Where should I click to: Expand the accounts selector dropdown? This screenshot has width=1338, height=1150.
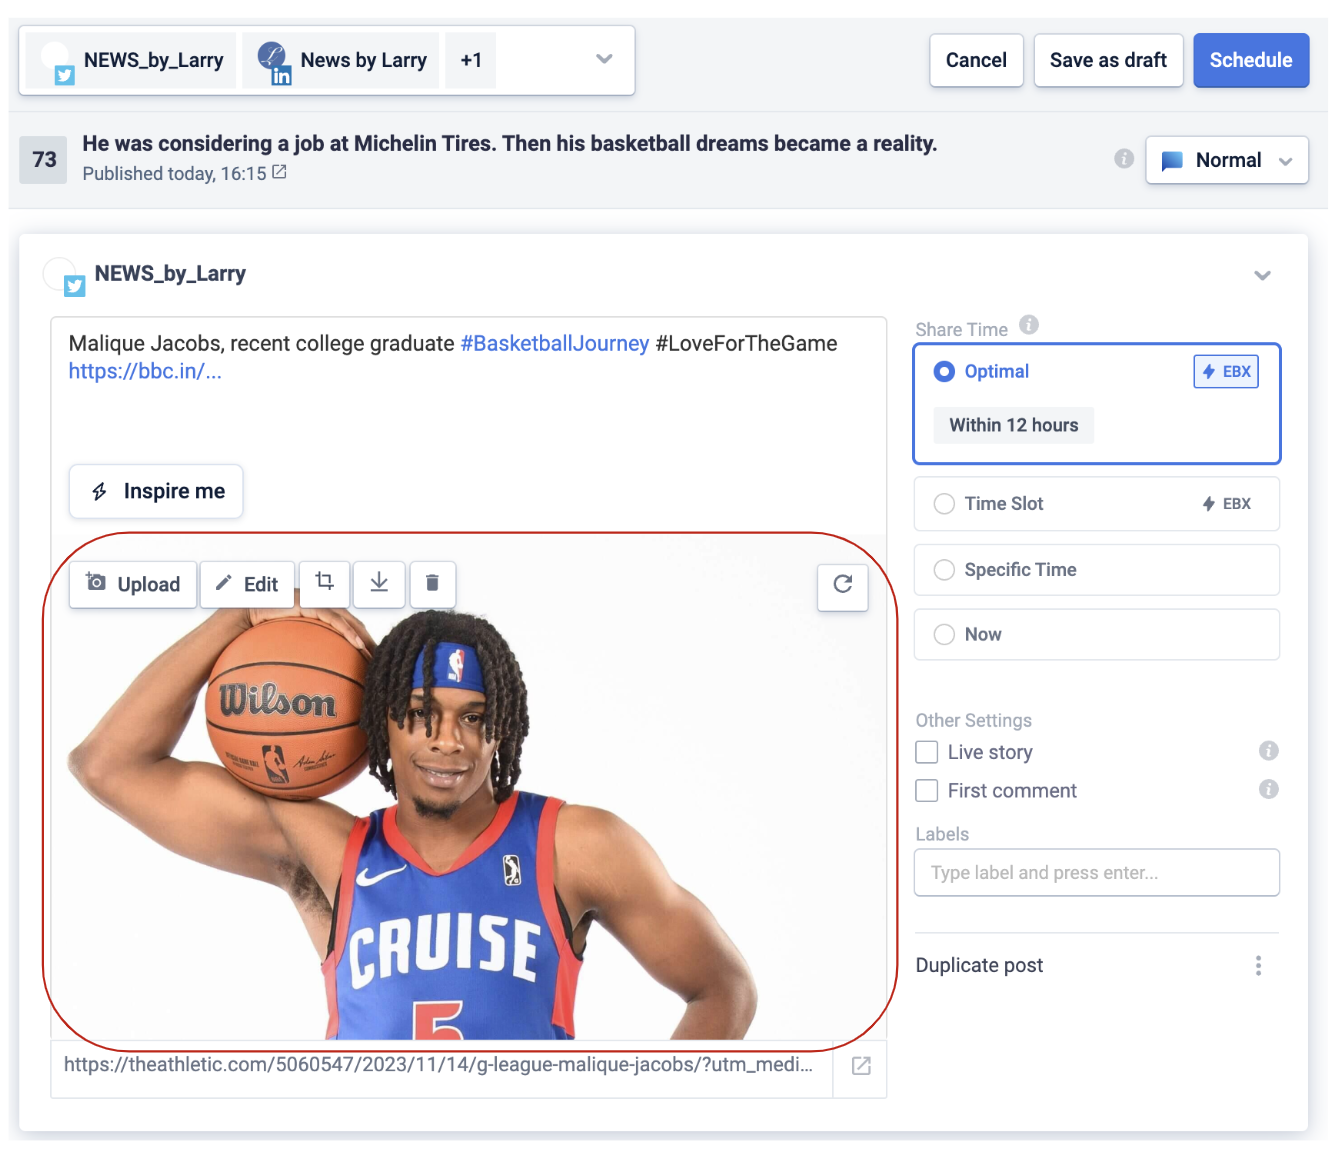click(x=604, y=59)
